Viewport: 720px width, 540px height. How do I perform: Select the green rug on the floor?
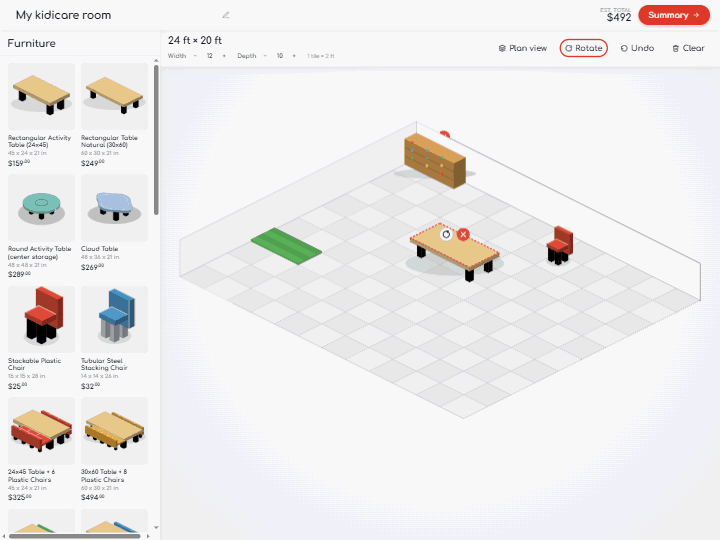287,246
